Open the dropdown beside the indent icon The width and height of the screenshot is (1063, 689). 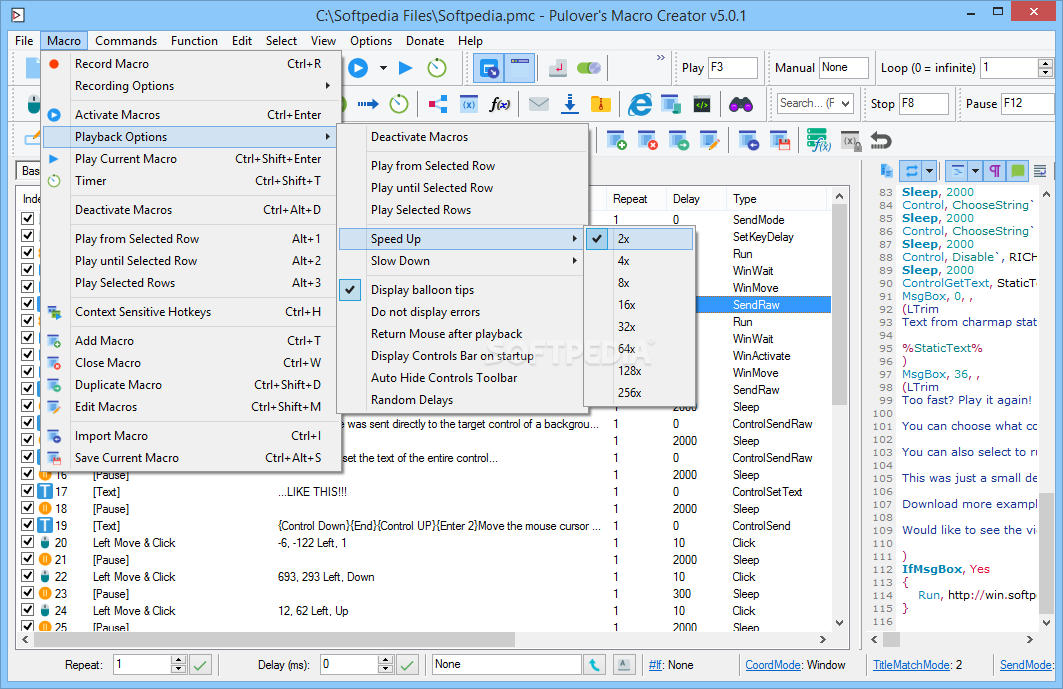975,171
